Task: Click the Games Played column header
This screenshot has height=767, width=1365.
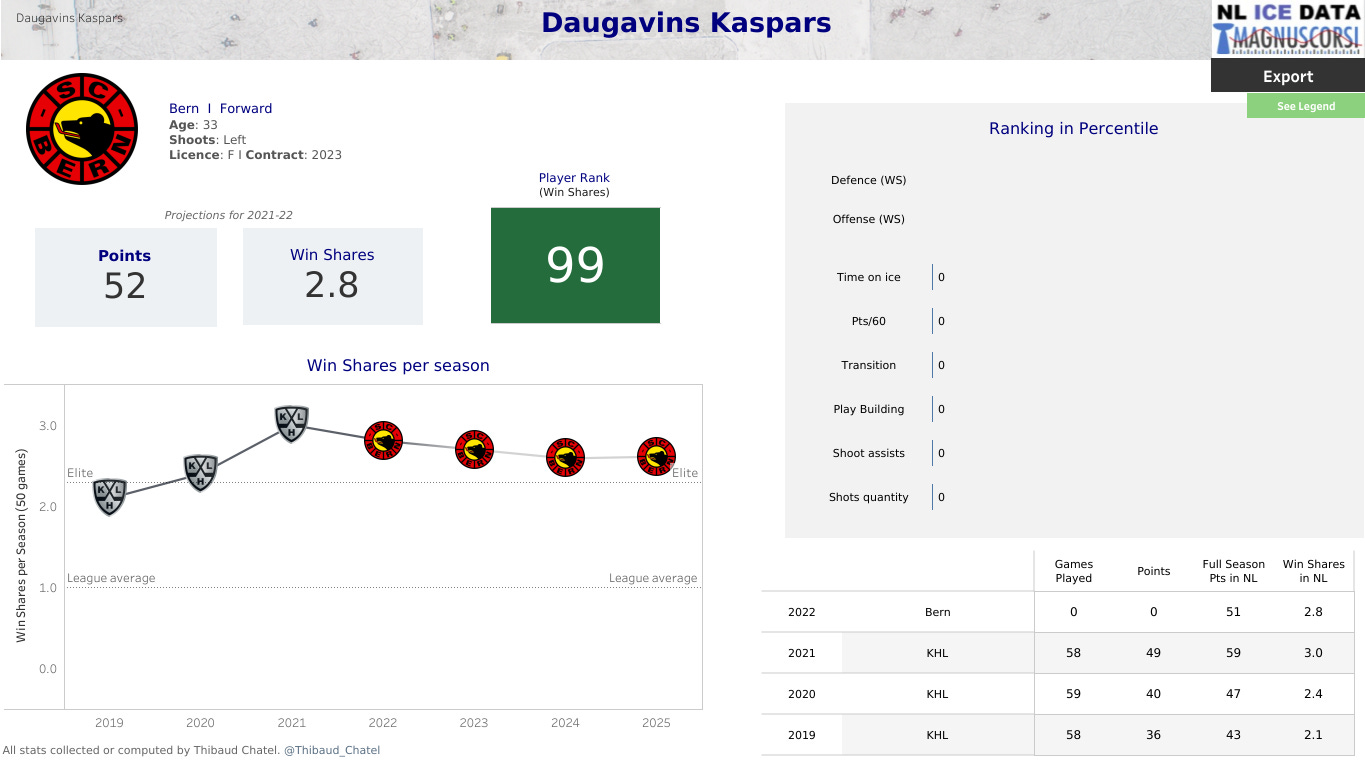Action: (1073, 571)
